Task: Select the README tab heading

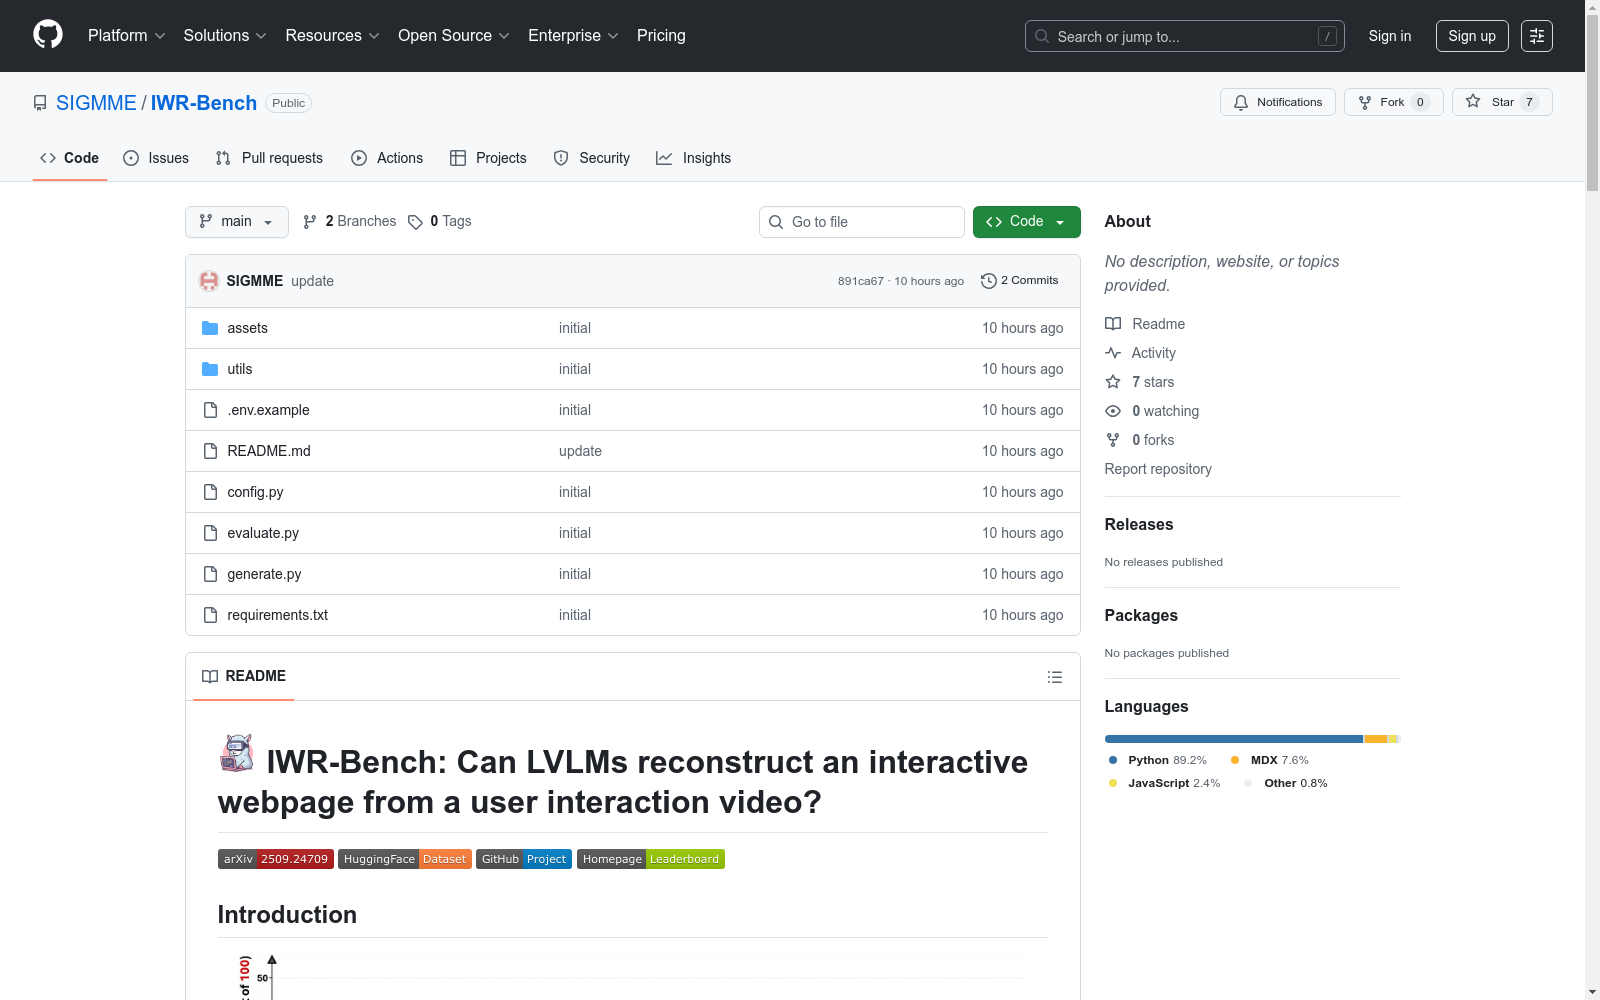Action: 244,677
